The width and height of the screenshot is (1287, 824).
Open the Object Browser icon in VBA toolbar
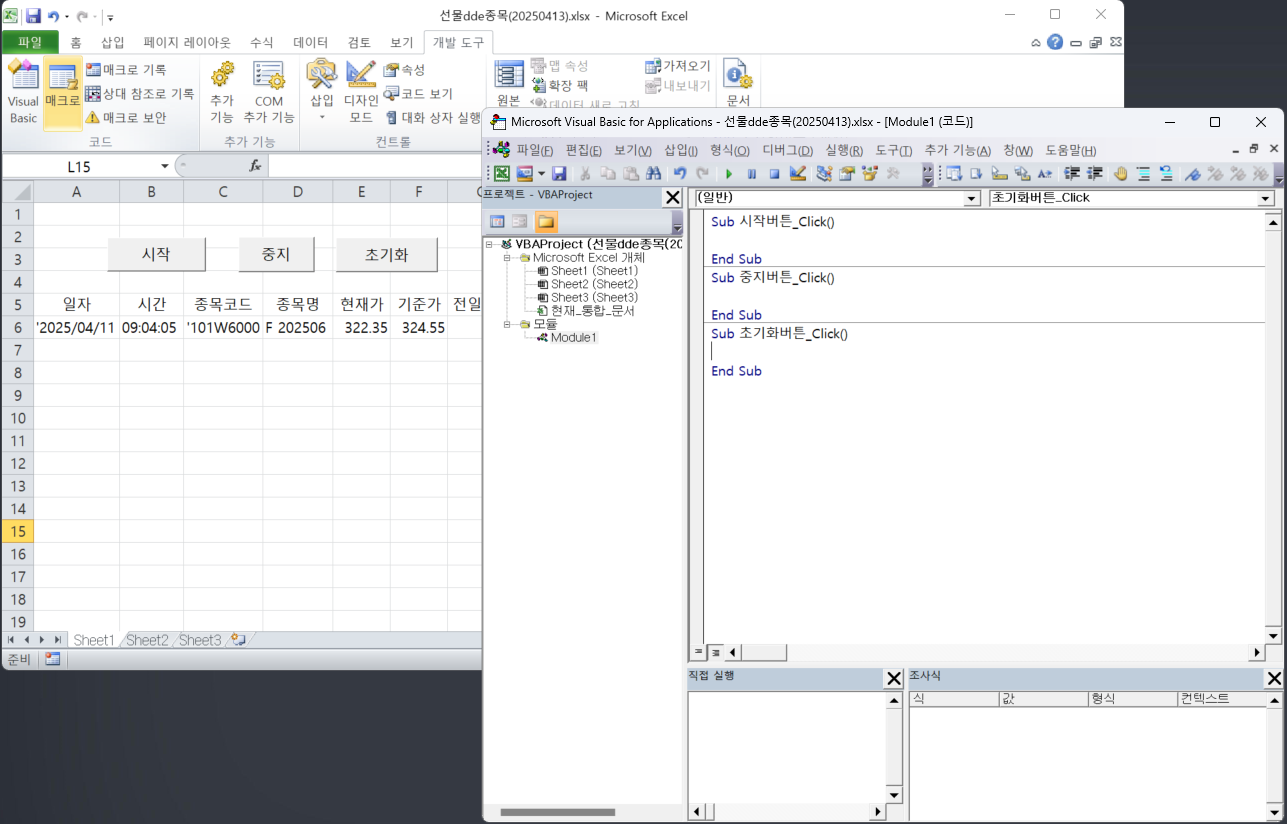[x=870, y=173]
